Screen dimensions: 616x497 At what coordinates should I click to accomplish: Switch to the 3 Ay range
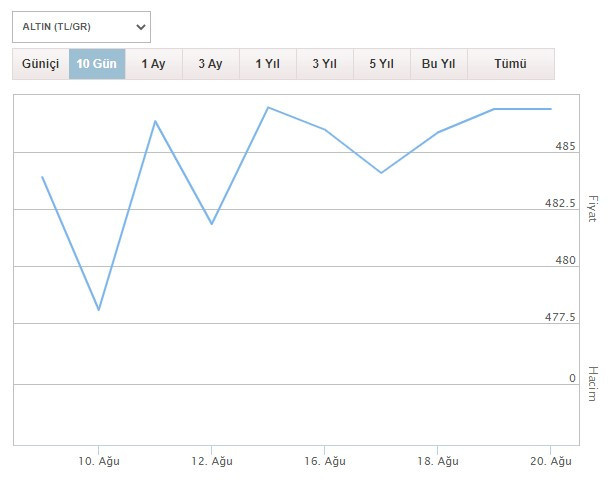coord(211,64)
